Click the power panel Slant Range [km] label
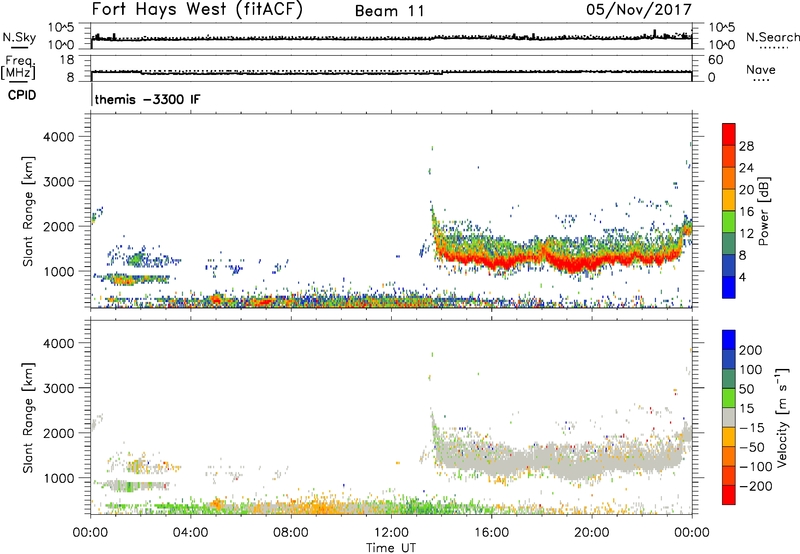The image size is (800, 554). [28, 211]
